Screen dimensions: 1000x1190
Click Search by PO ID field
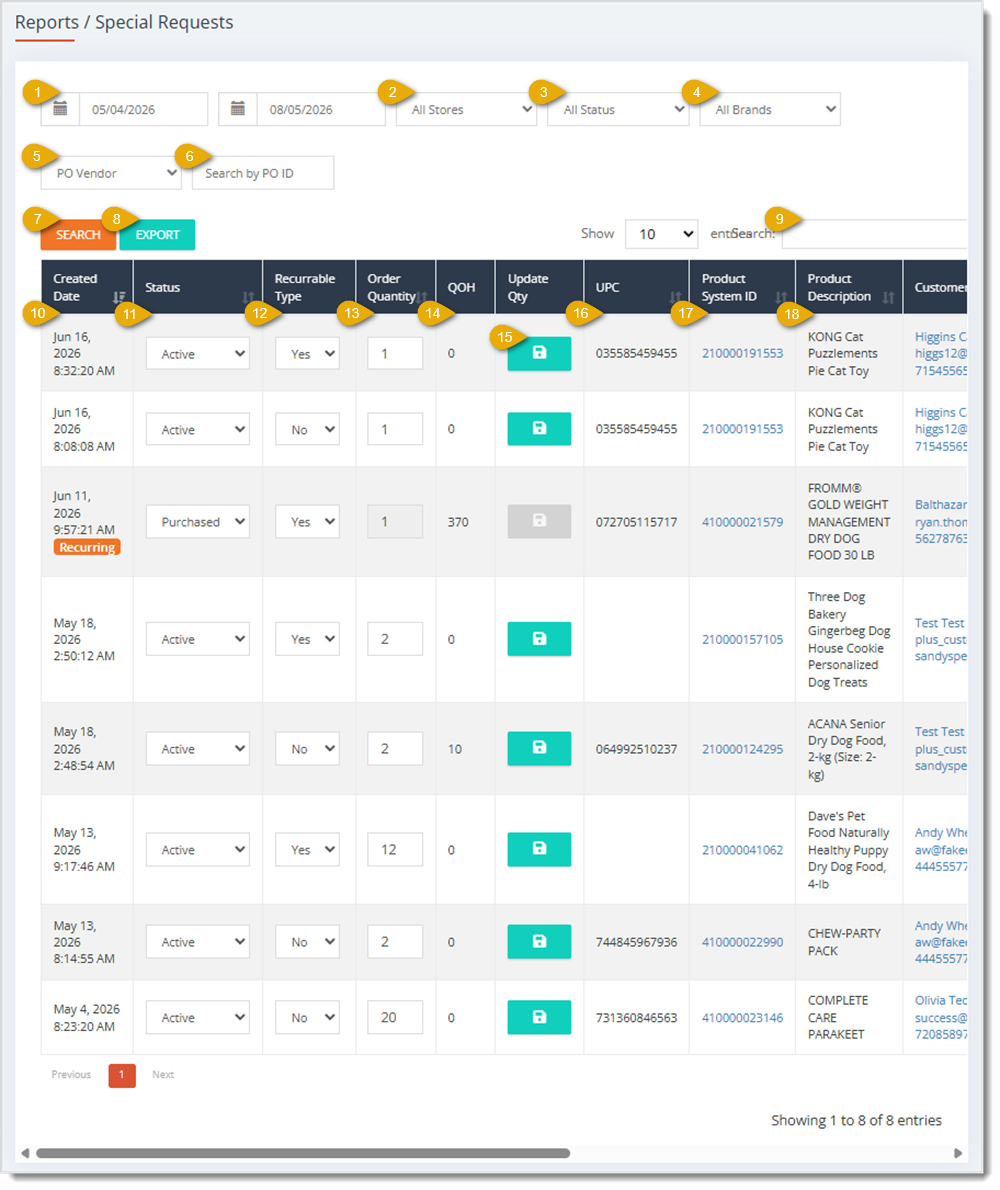click(x=263, y=173)
